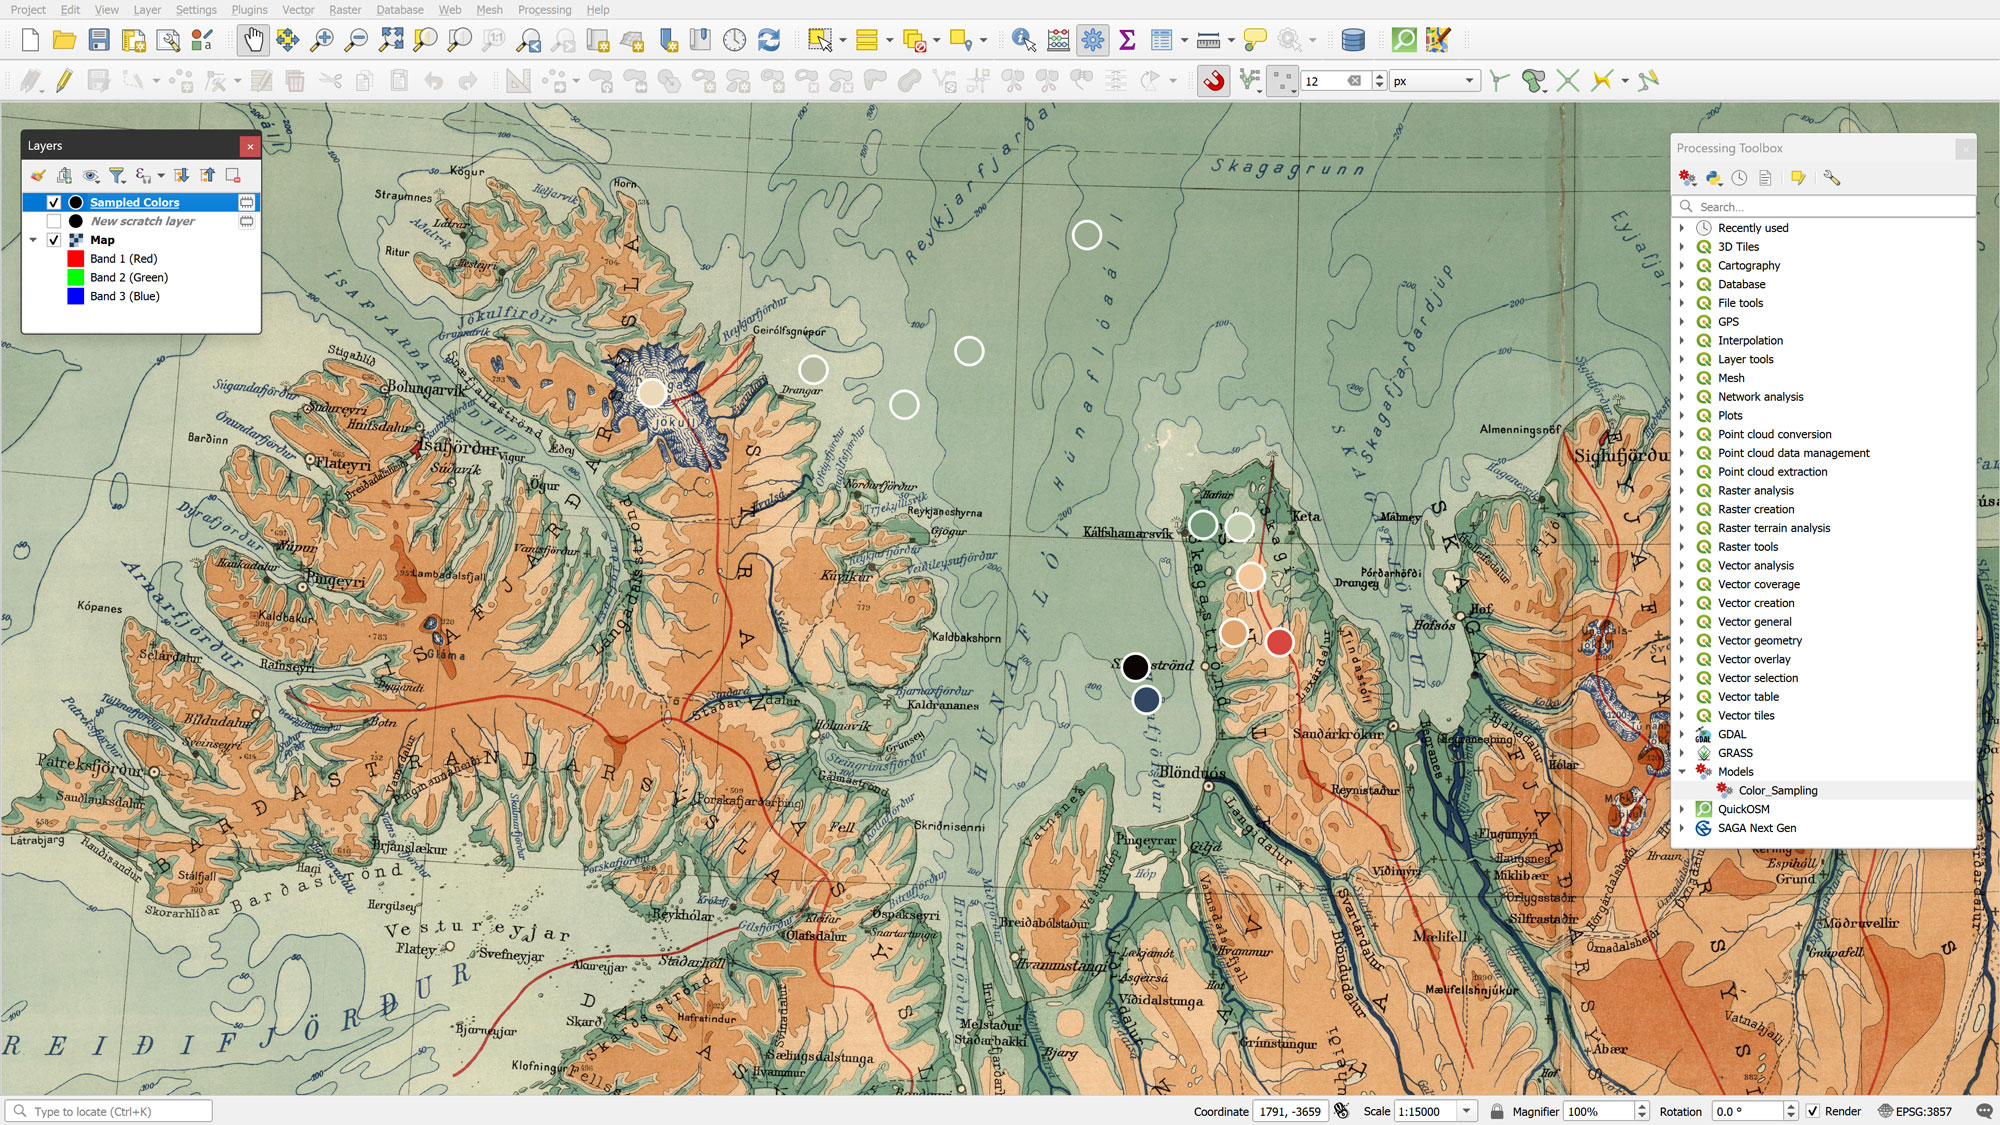The image size is (2000, 1125).
Task: Open the snapping tolerance unit px dropdown
Action: click(1435, 81)
